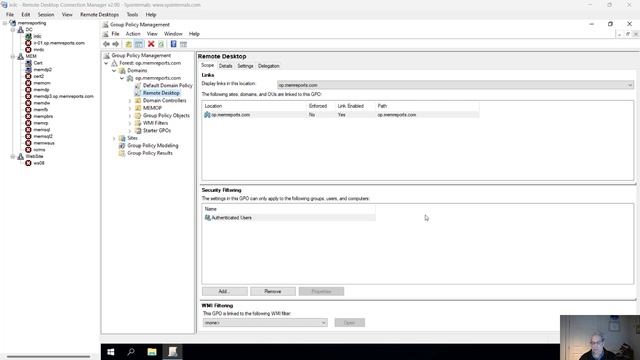Switch to the Delegation tab

click(269, 66)
